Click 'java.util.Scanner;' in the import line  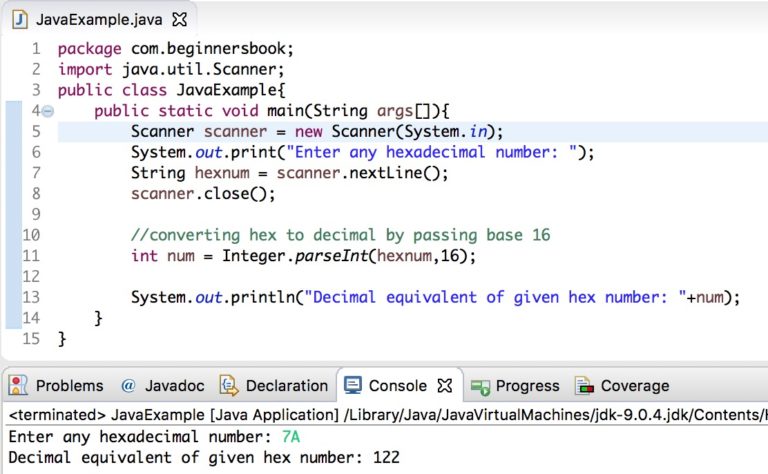pyautogui.click(x=203, y=70)
